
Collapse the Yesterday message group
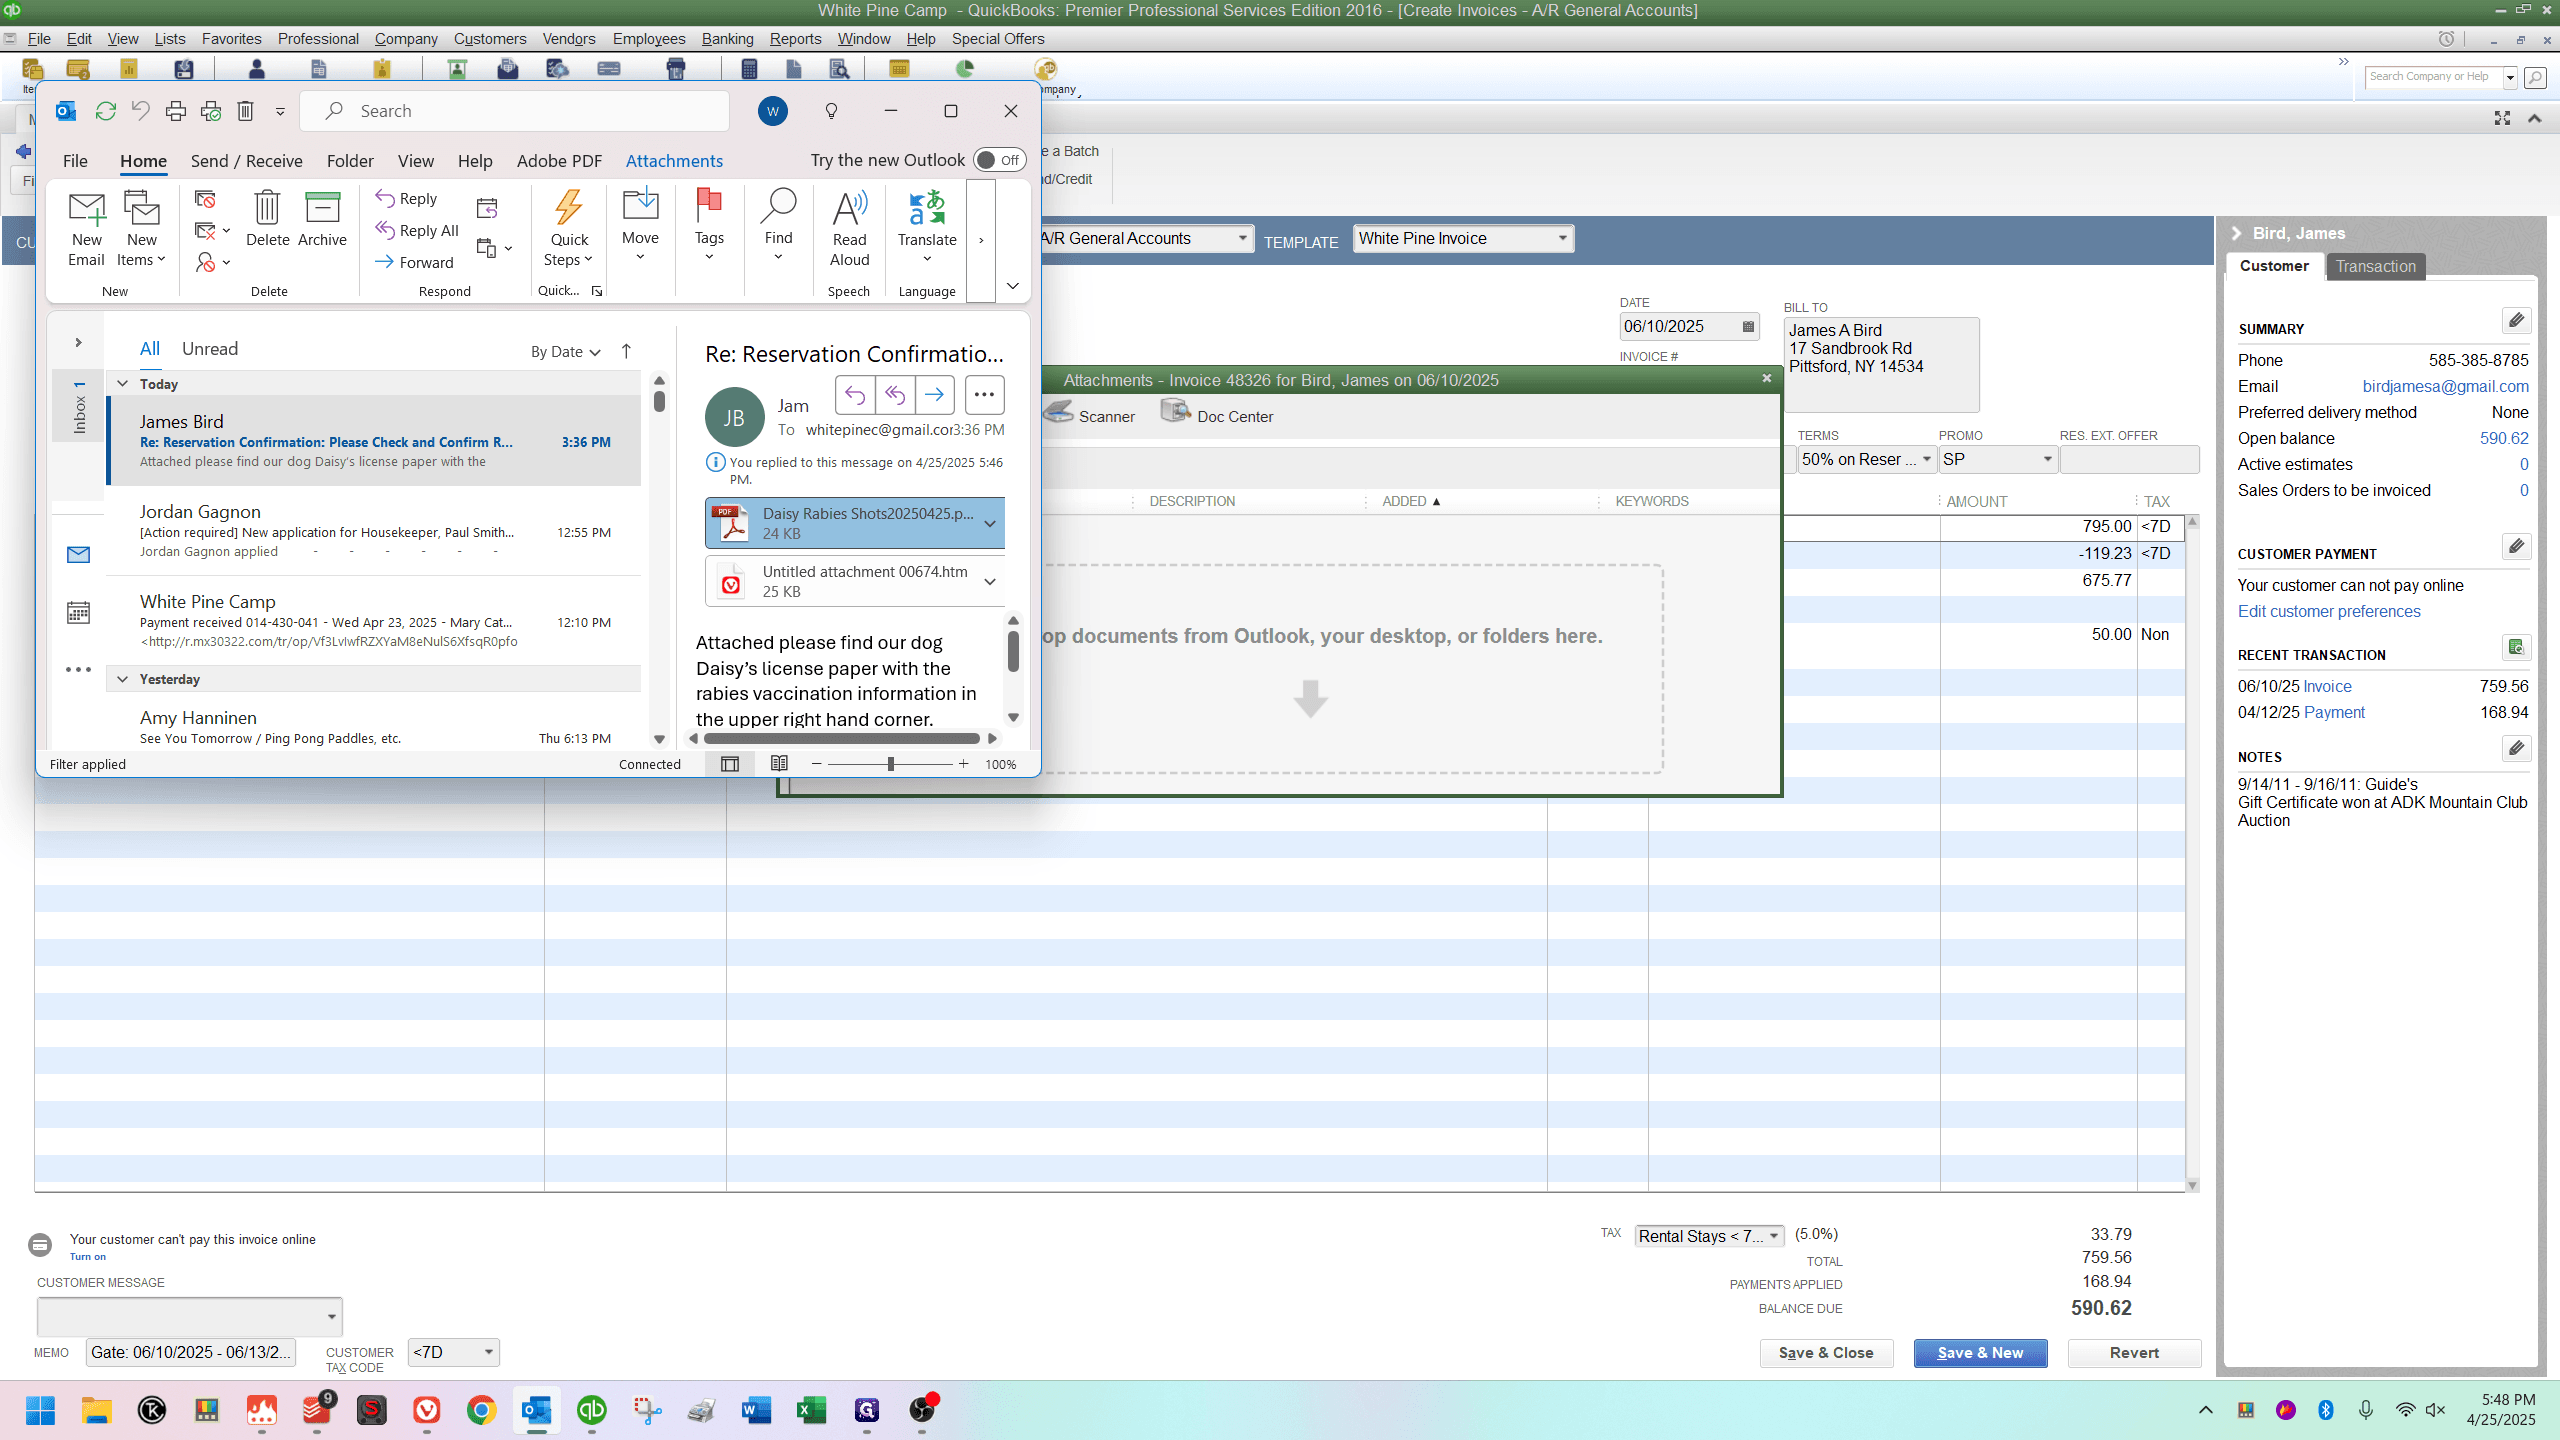(122, 679)
